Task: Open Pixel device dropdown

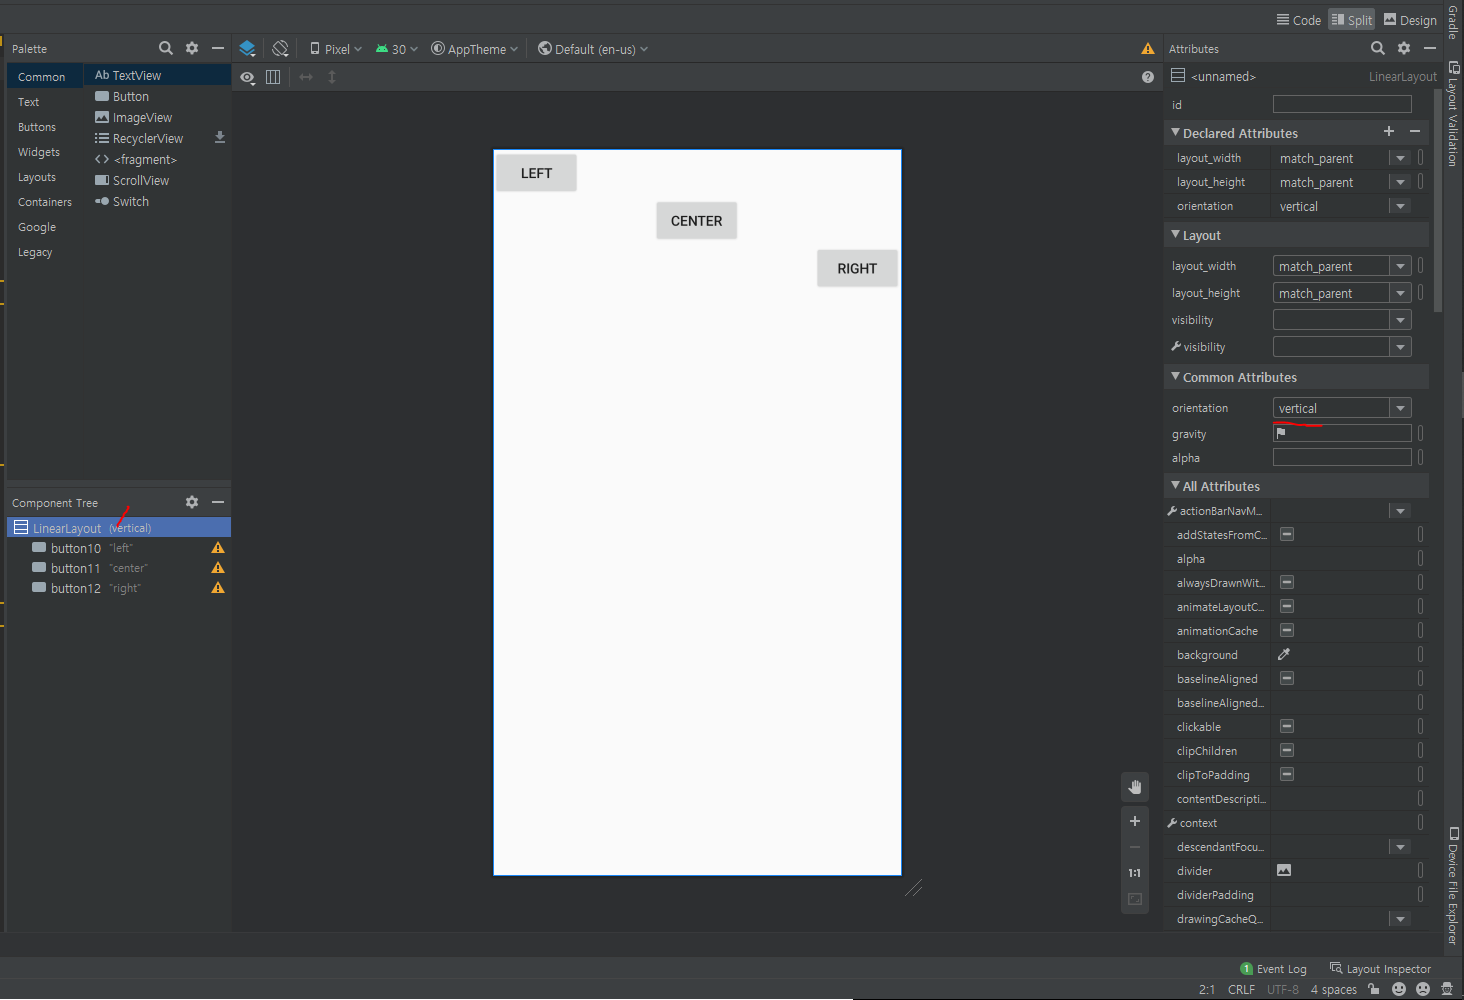Action: tap(336, 49)
